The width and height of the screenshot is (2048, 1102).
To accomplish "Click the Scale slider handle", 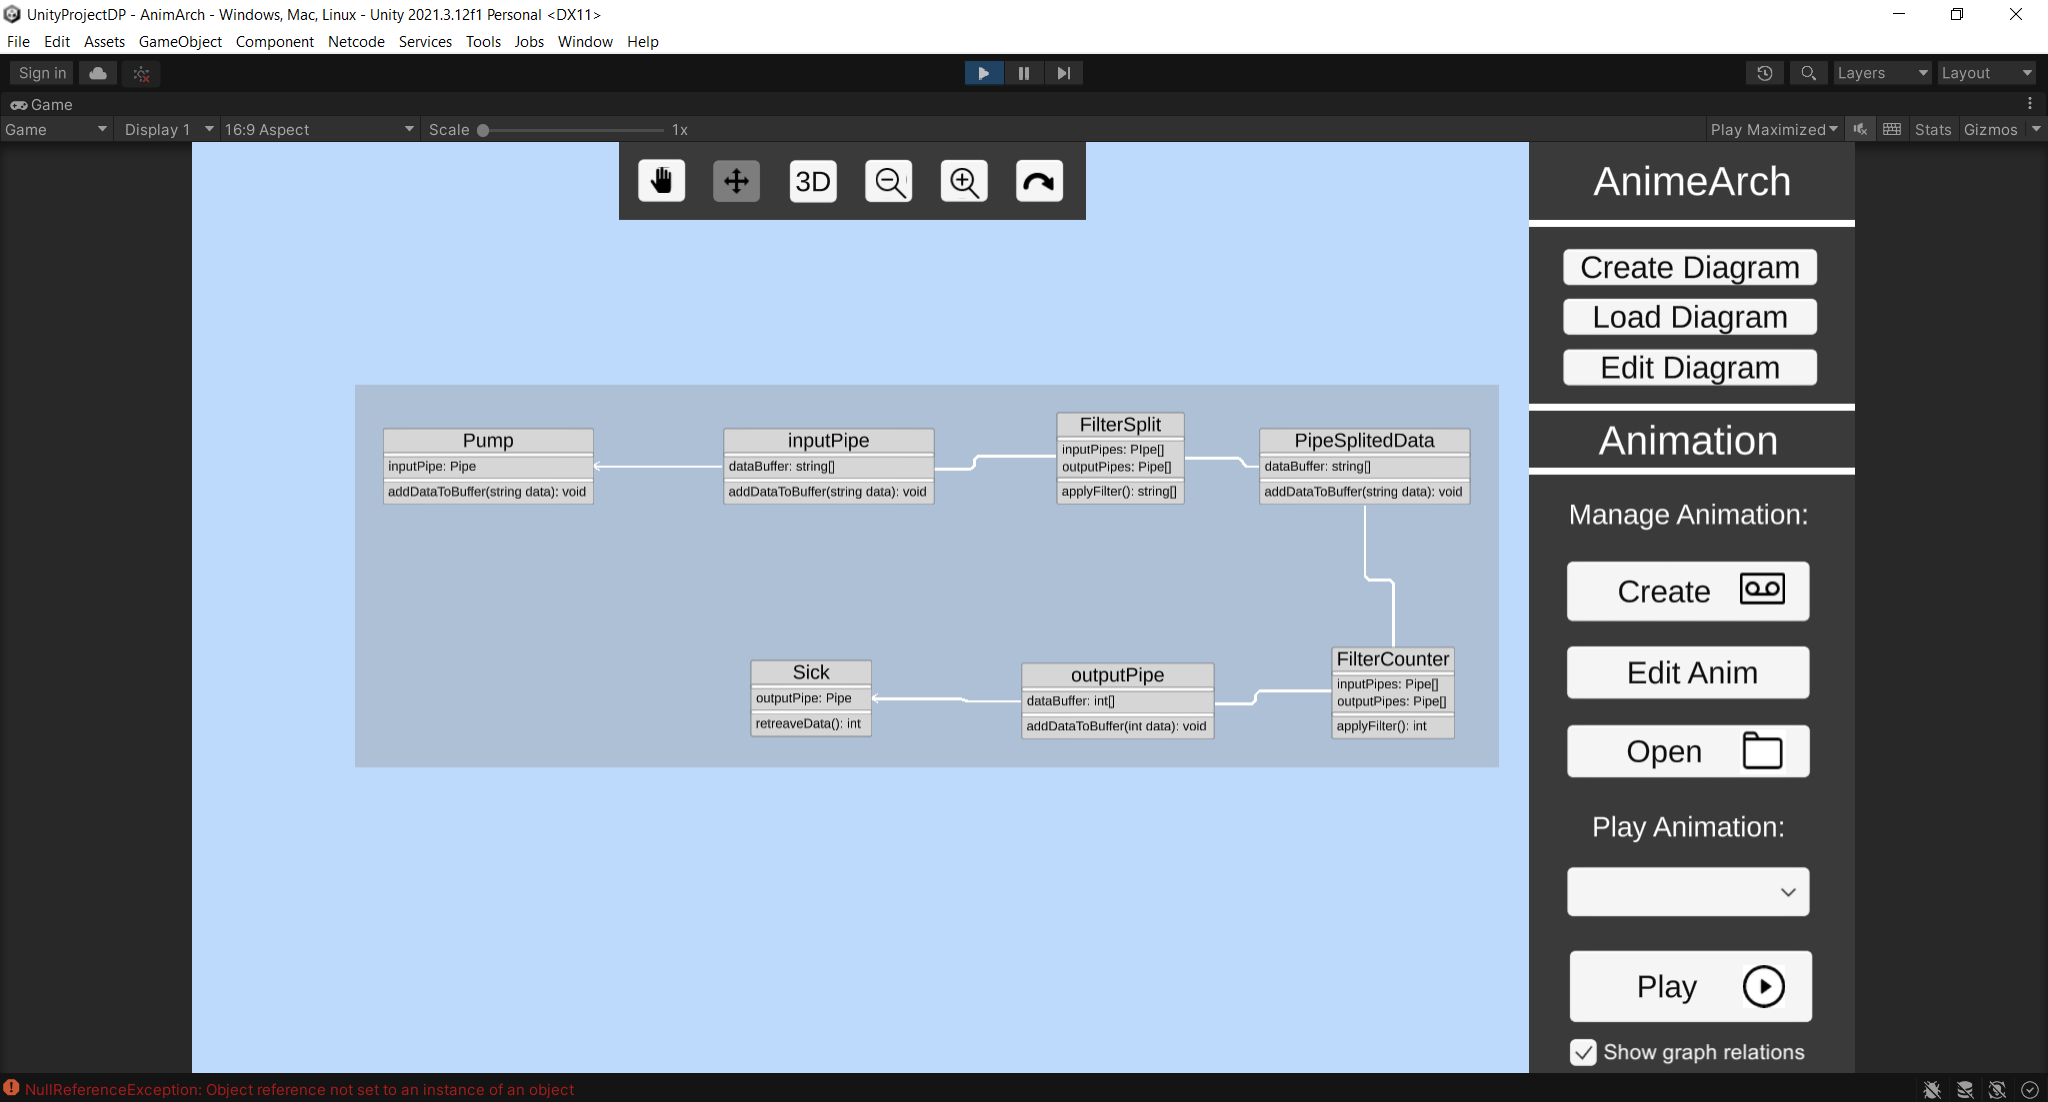I will coord(483,130).
